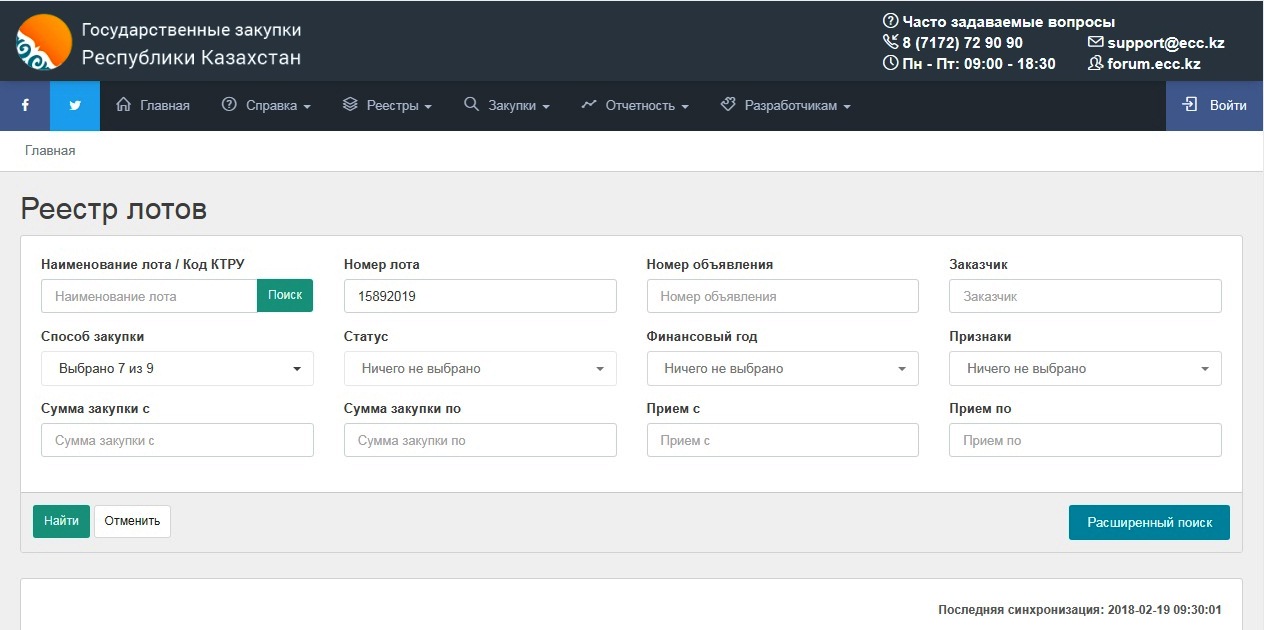Click the Номер лота input field
The height and width of the screenshot is (630, 1264).
480,296
